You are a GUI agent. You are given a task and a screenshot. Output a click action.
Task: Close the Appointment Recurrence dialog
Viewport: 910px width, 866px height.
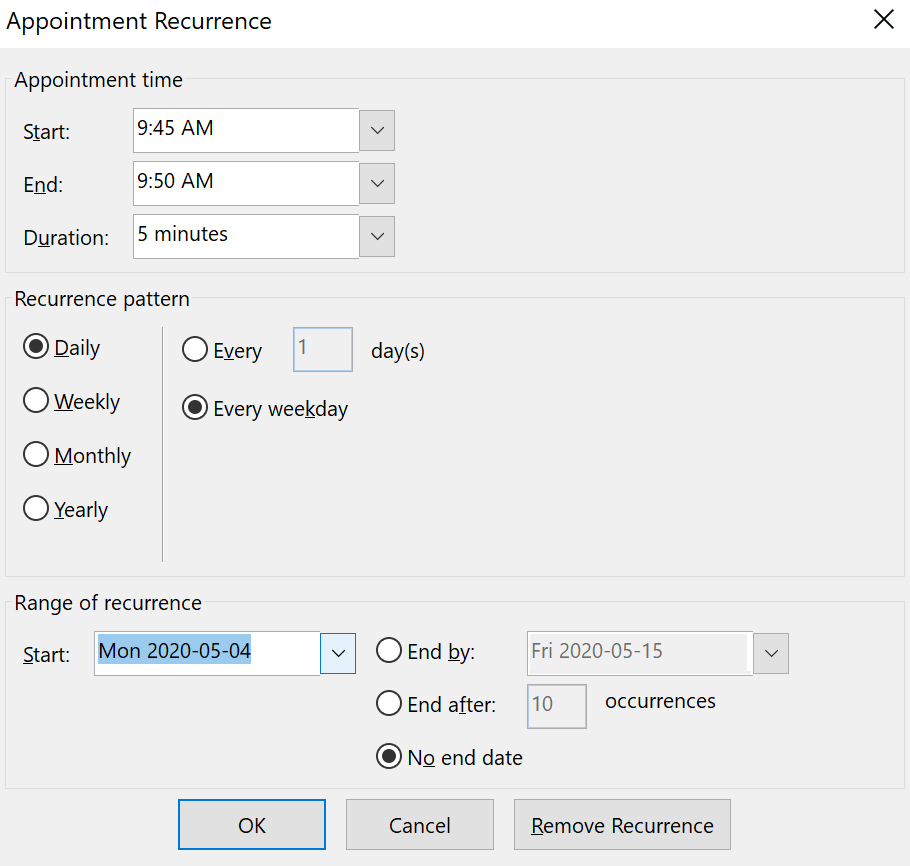point(883,20)
